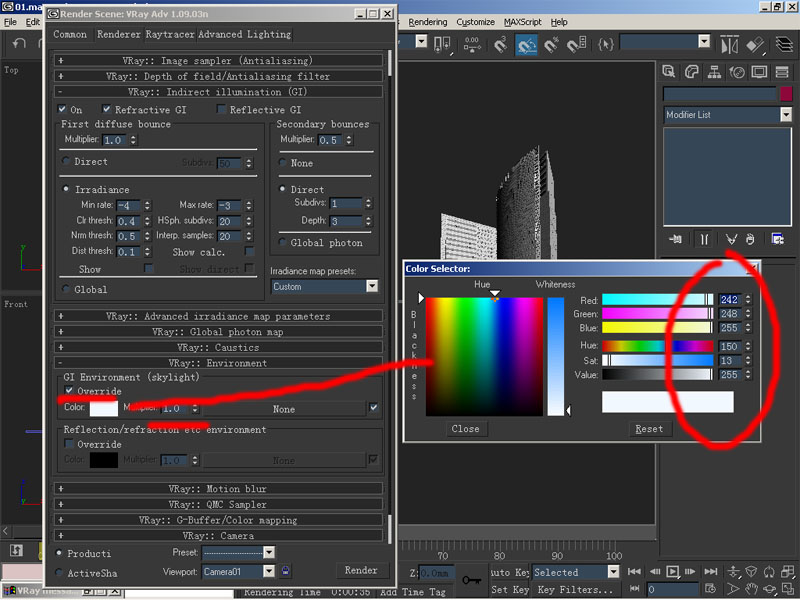The image size is (800, 600).
Task: Uncheck the GI On checkbox
Action: pyautogui.click(x=62, y=109)
